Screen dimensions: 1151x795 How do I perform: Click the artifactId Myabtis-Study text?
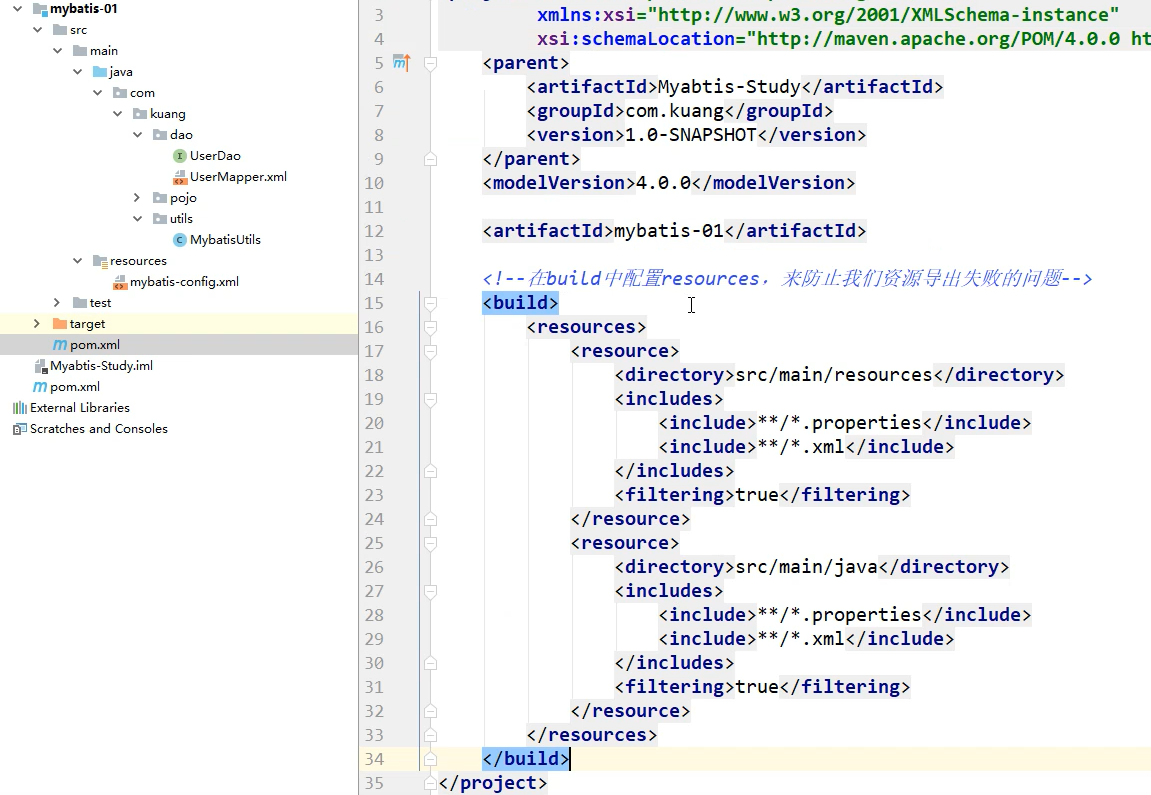pos(729,87)
